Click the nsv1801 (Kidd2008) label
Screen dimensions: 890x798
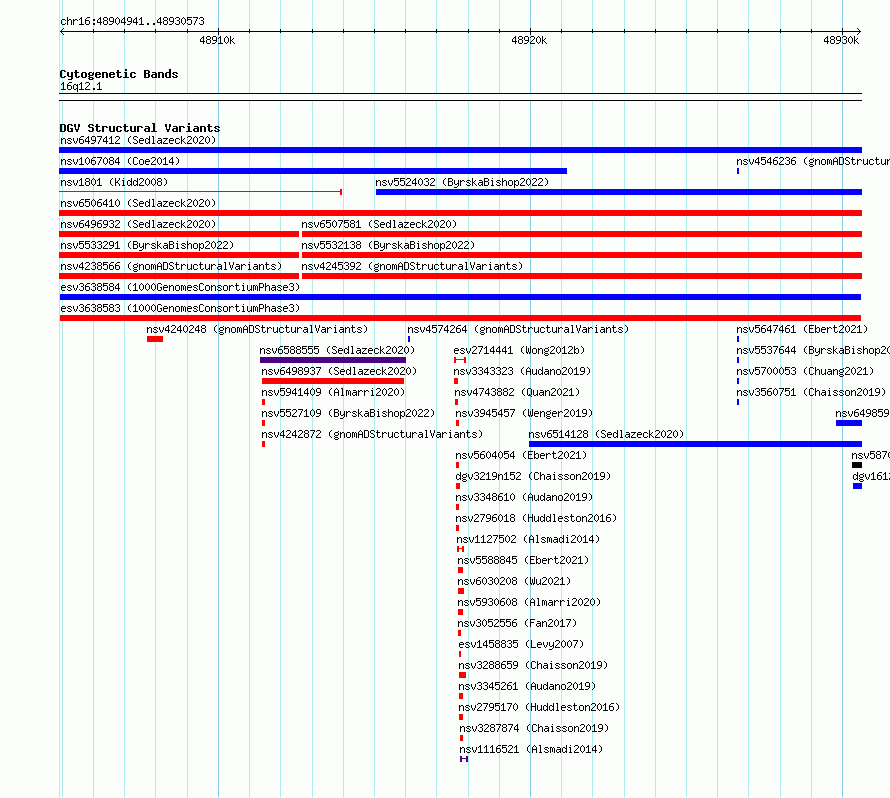[x=114, y=182]
